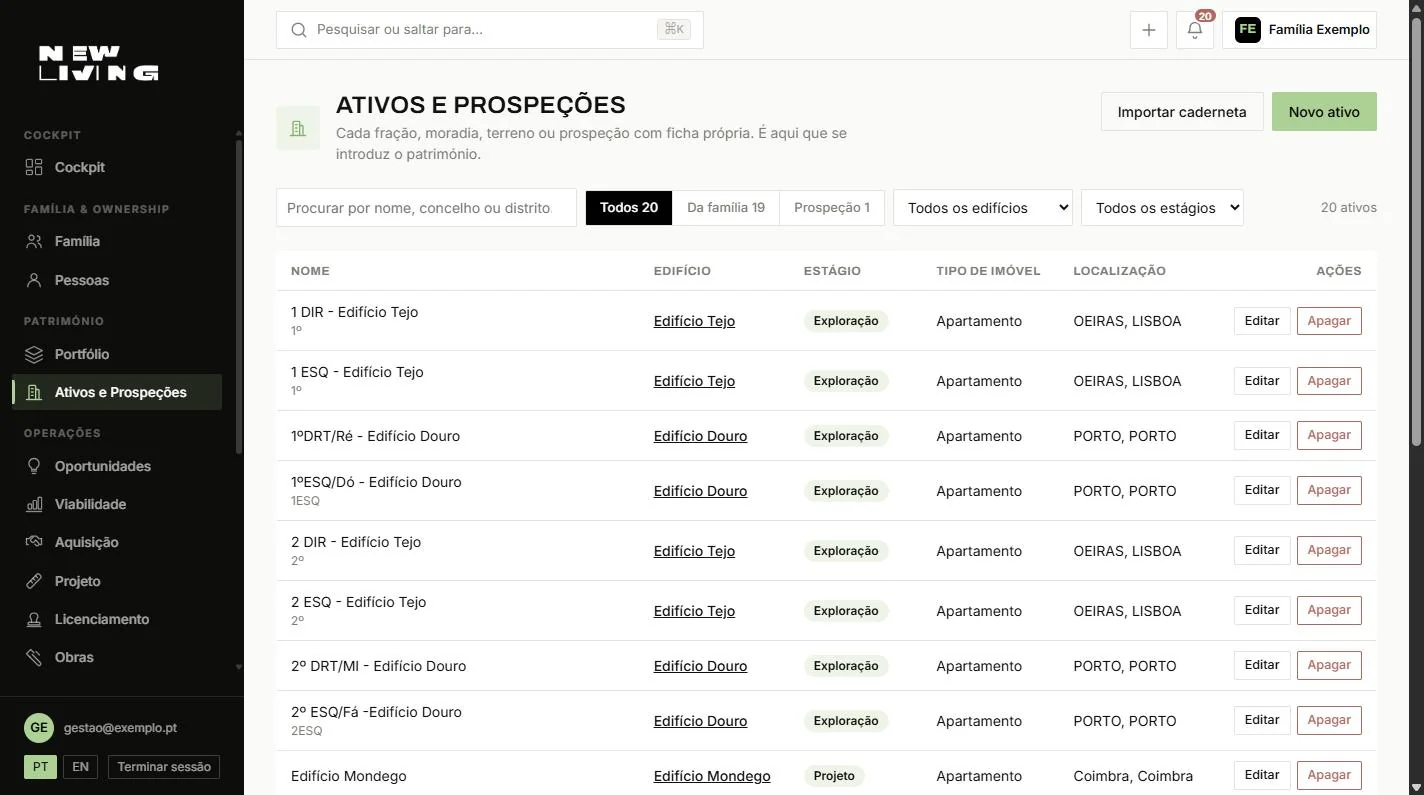Edit the 1ºDRT/Ré - Edifício Douro row
Viewport: 1424px width, 795px height.
pos(1262,435)
